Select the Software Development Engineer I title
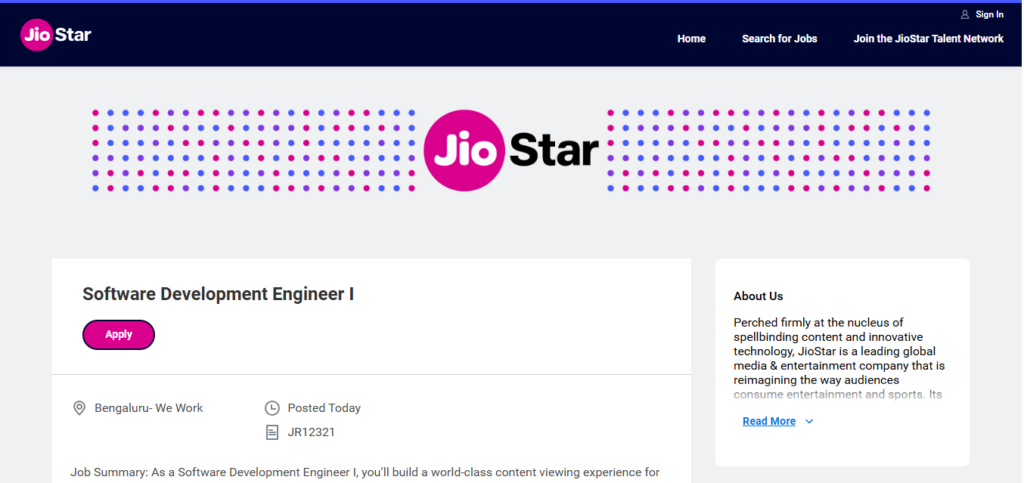Viewport: 1024px width, 483px height. click(218, 294)
